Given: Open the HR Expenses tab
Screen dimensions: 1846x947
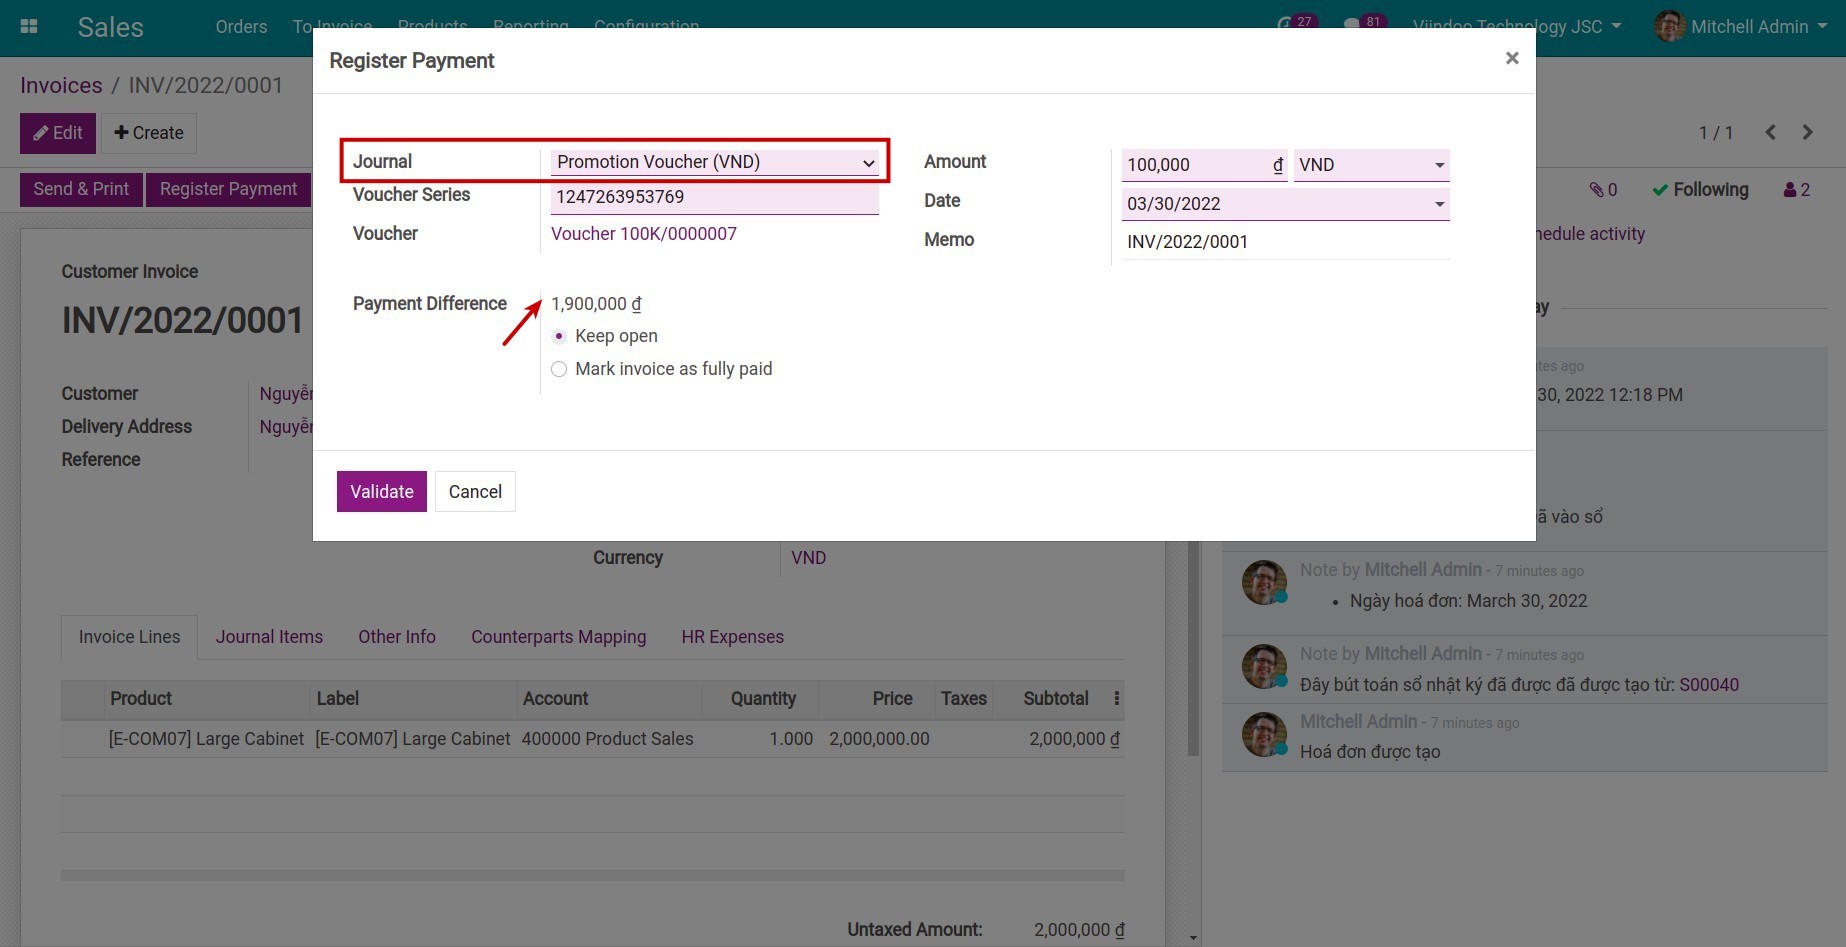Looking at the screenshot, I should coord(732,637).
